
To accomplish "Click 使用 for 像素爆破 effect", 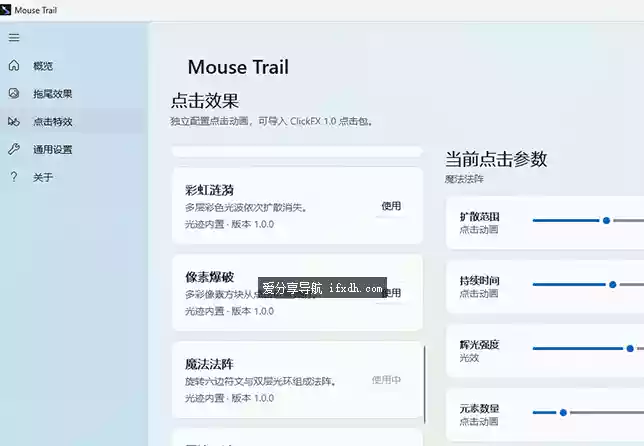I will [x=391, y=293].
